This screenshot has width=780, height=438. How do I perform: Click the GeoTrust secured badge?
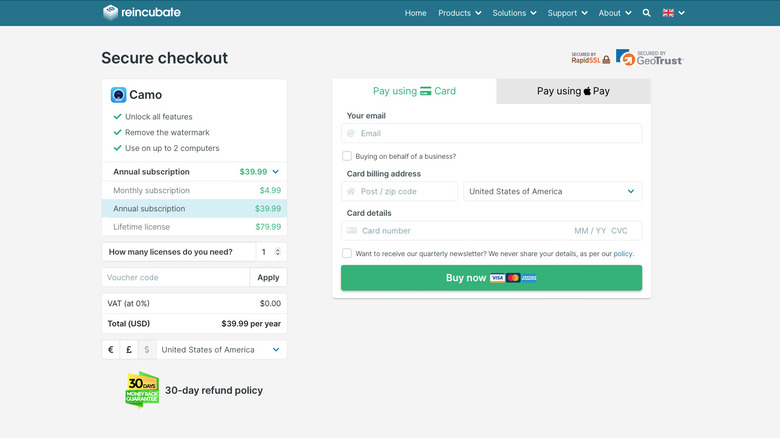click(x=649, y=58)
